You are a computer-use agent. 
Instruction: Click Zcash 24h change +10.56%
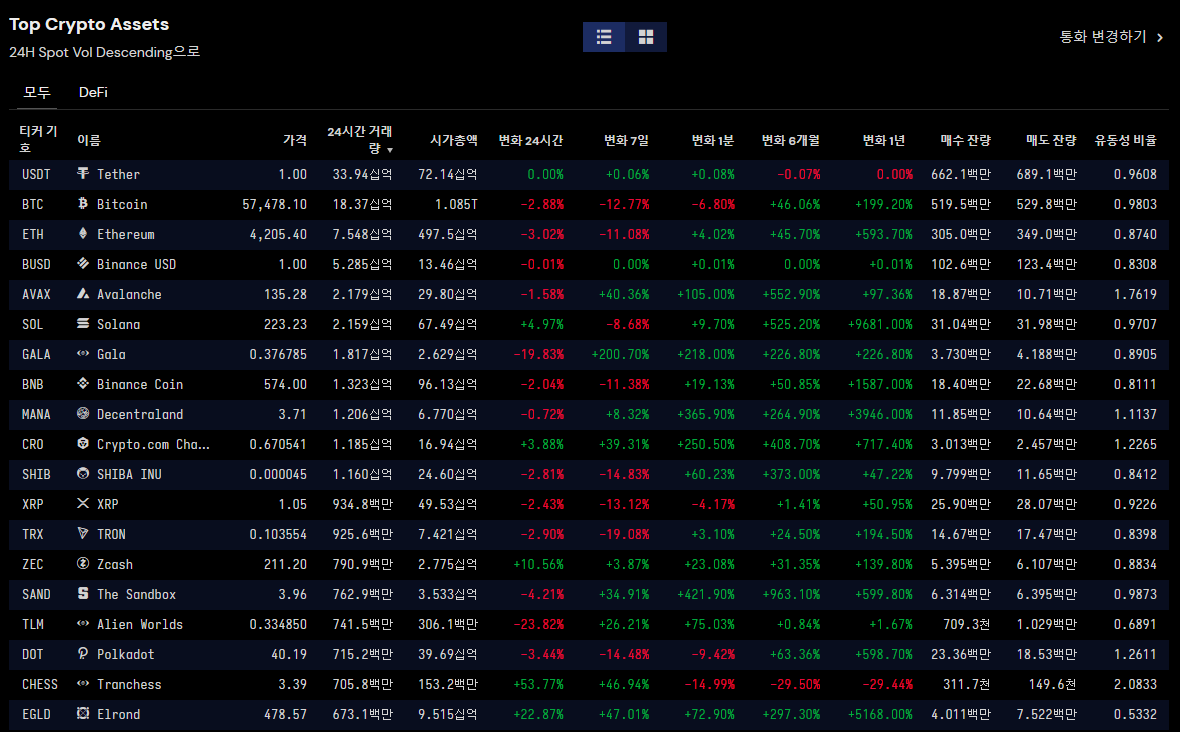pos(539,565)
